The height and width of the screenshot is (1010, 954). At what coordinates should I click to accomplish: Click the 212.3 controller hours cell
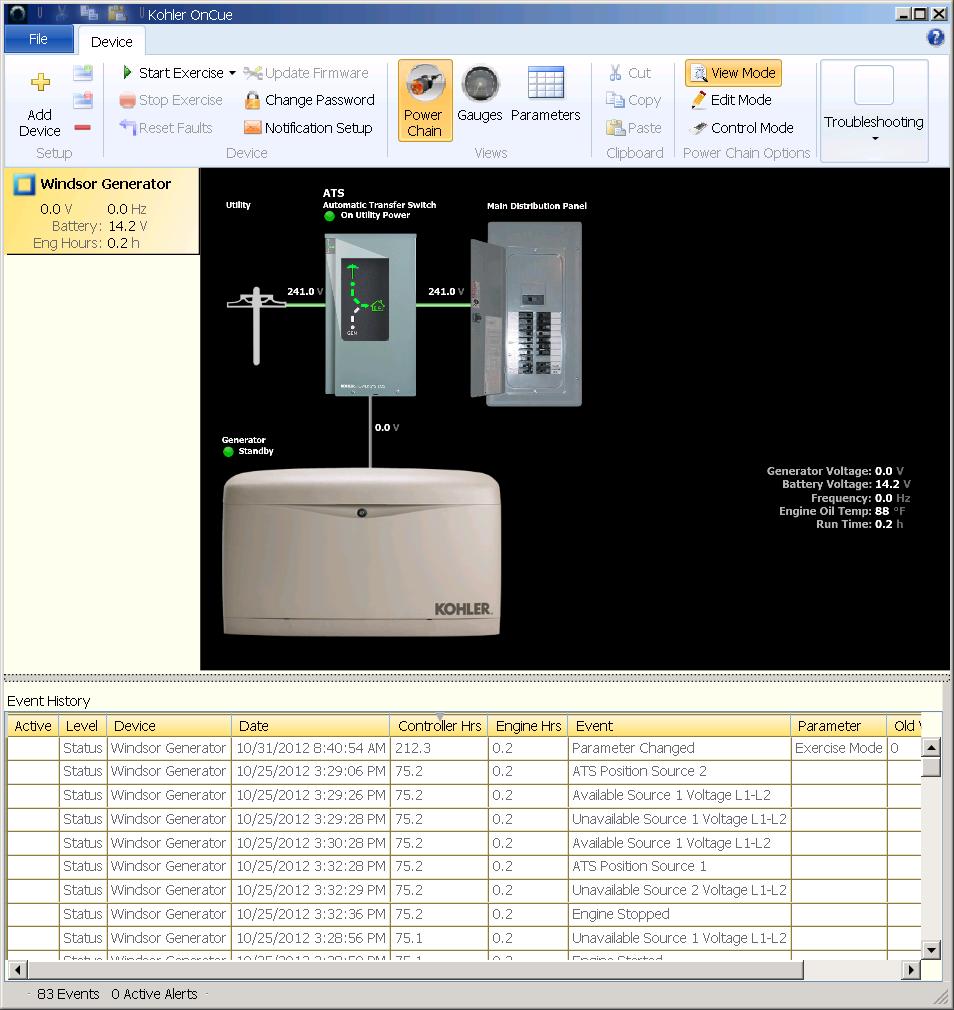point(439,748)
